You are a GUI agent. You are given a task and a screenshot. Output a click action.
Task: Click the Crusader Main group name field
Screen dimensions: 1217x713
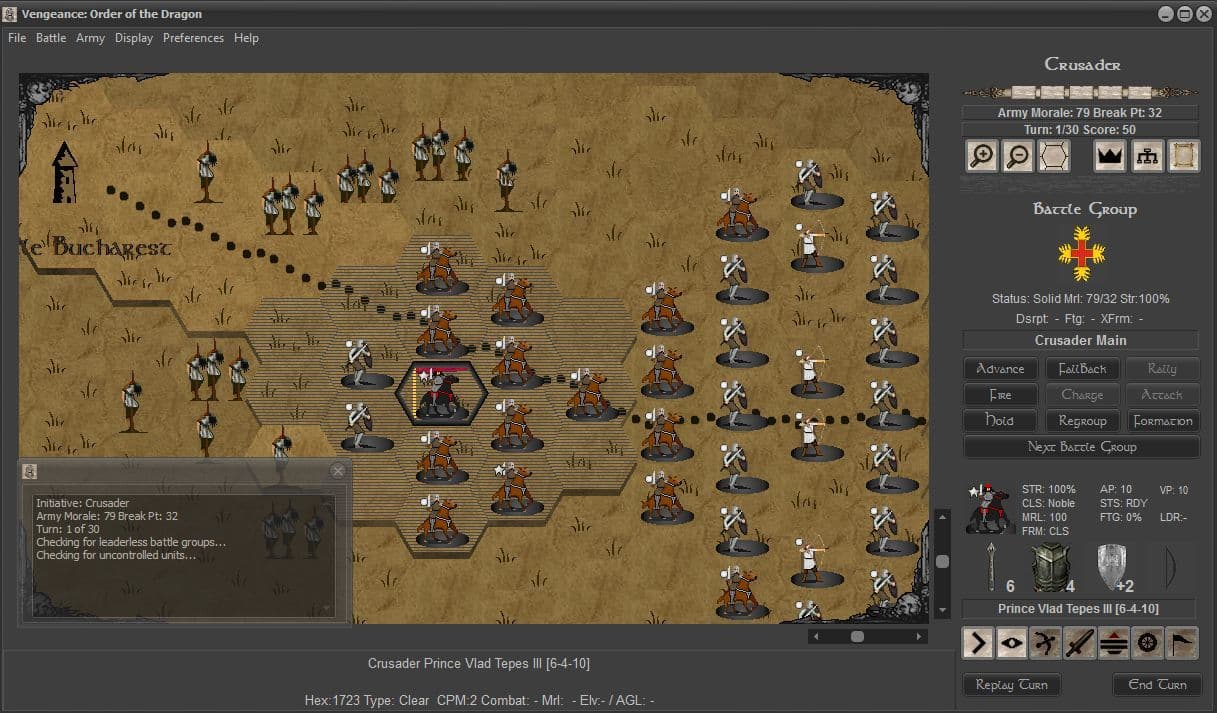click(1081, 340)
